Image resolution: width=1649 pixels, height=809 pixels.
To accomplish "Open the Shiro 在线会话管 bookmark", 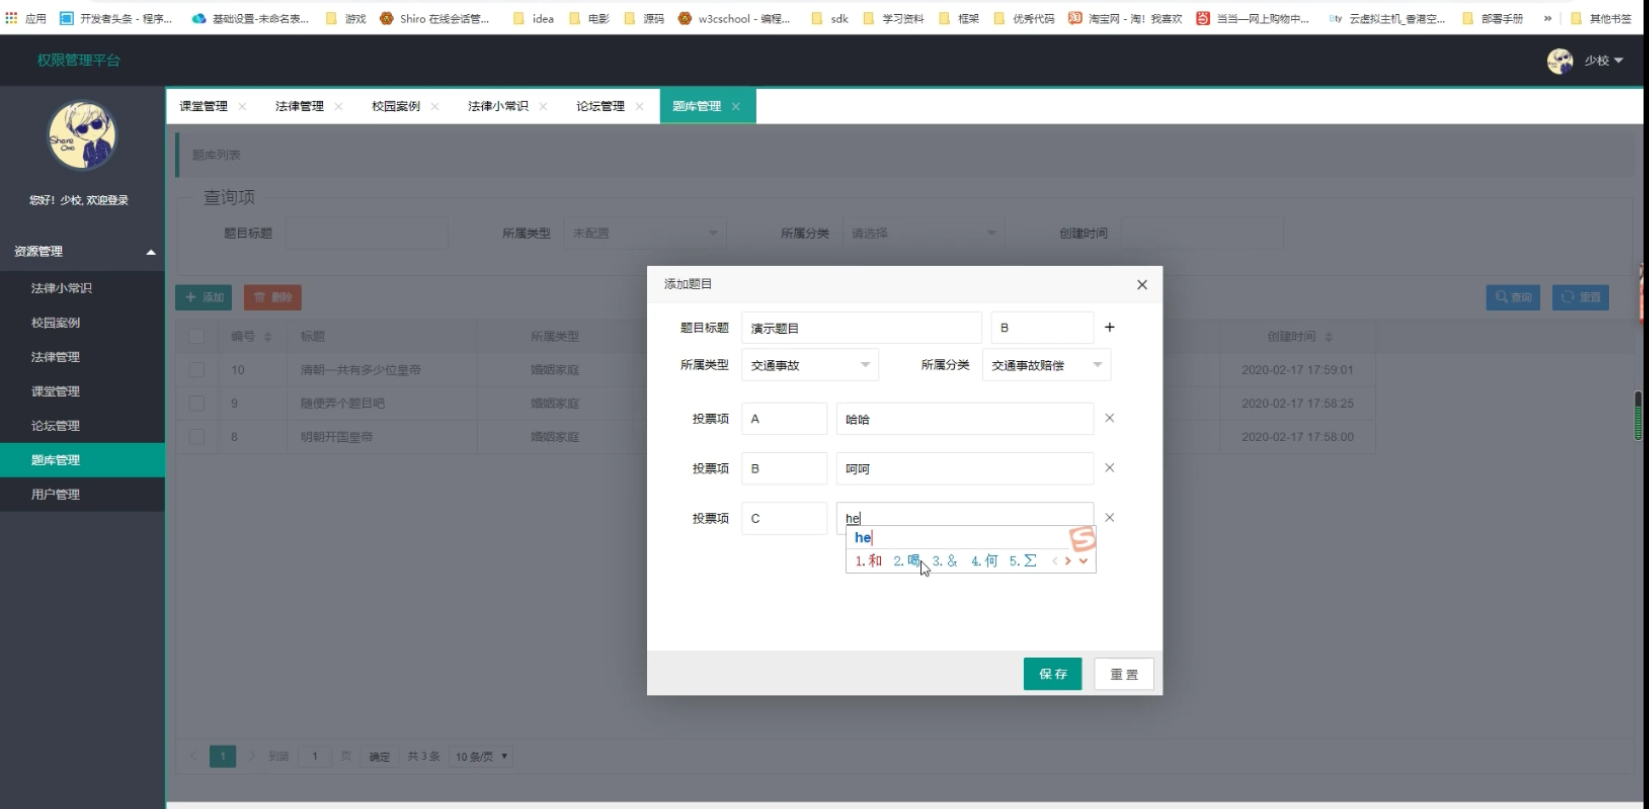I will 434,18.
